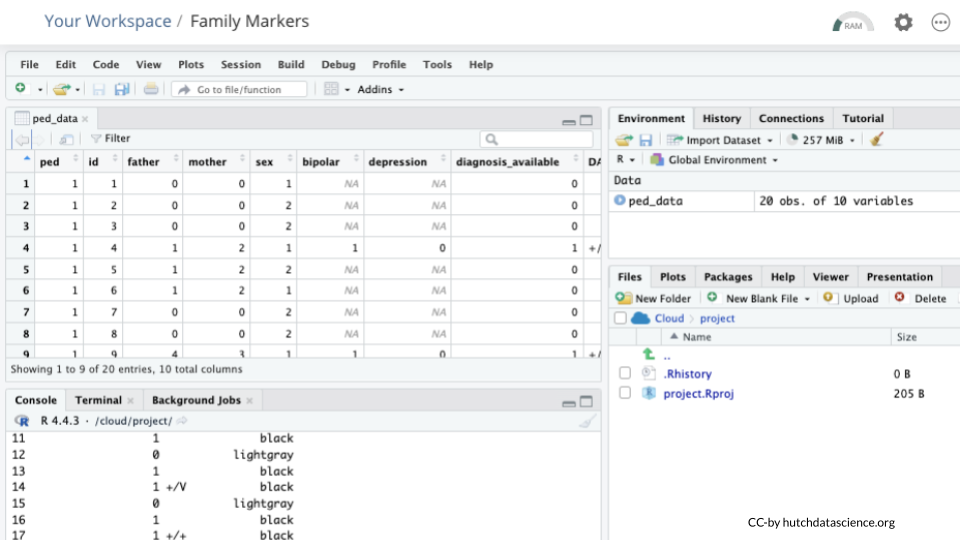Click the console clear broom icon
Screen dimensions: 960x540
(x=587, y=421)
